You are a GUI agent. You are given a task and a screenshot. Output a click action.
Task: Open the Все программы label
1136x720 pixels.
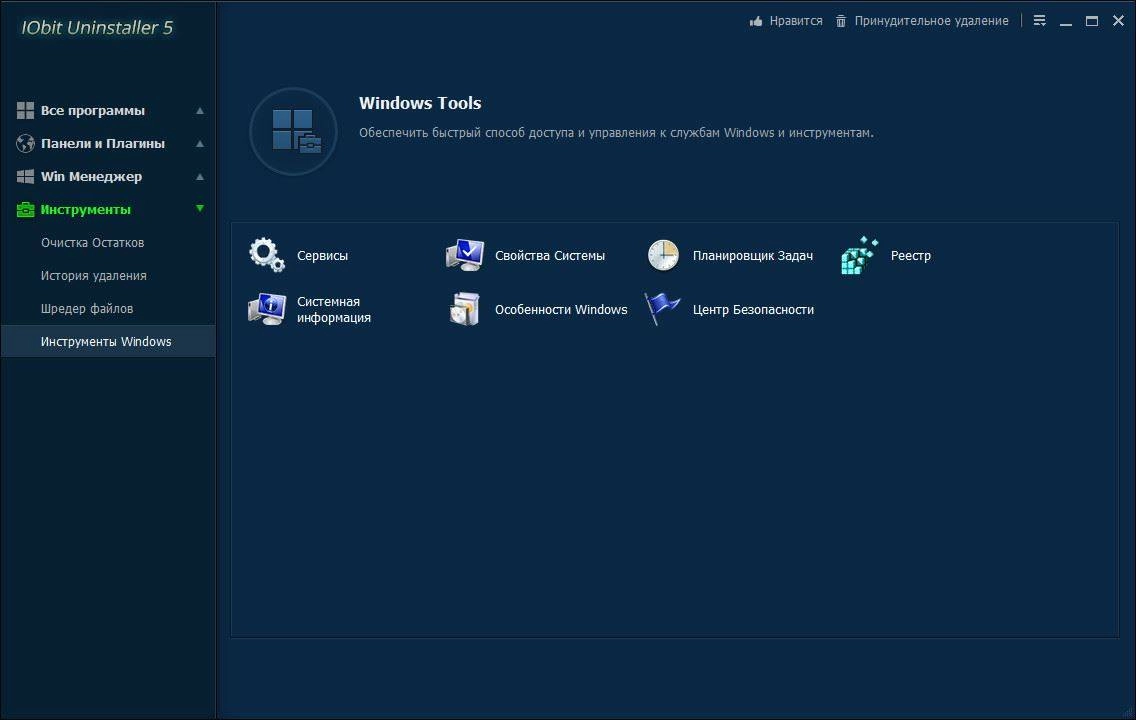93,111
